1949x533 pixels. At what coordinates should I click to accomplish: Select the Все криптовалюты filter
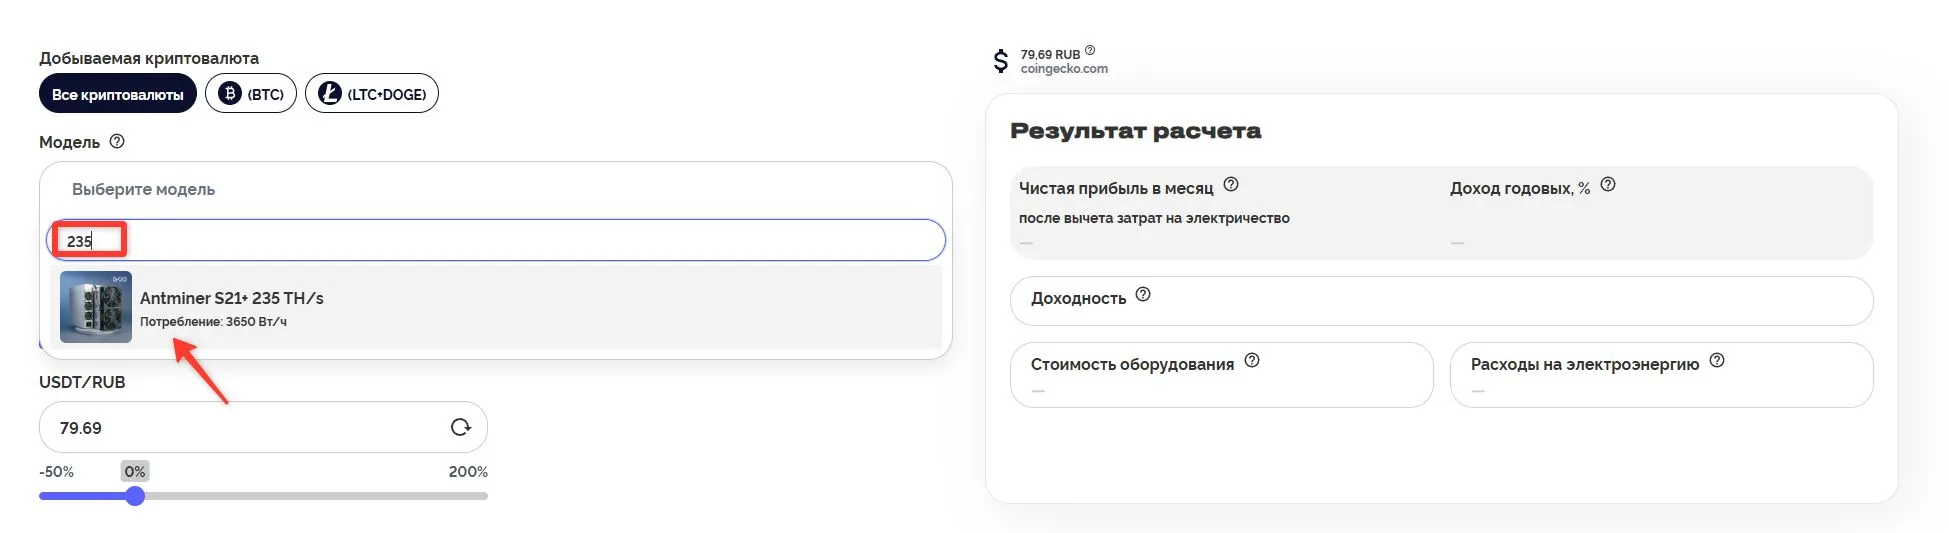(x=118, y=94)
